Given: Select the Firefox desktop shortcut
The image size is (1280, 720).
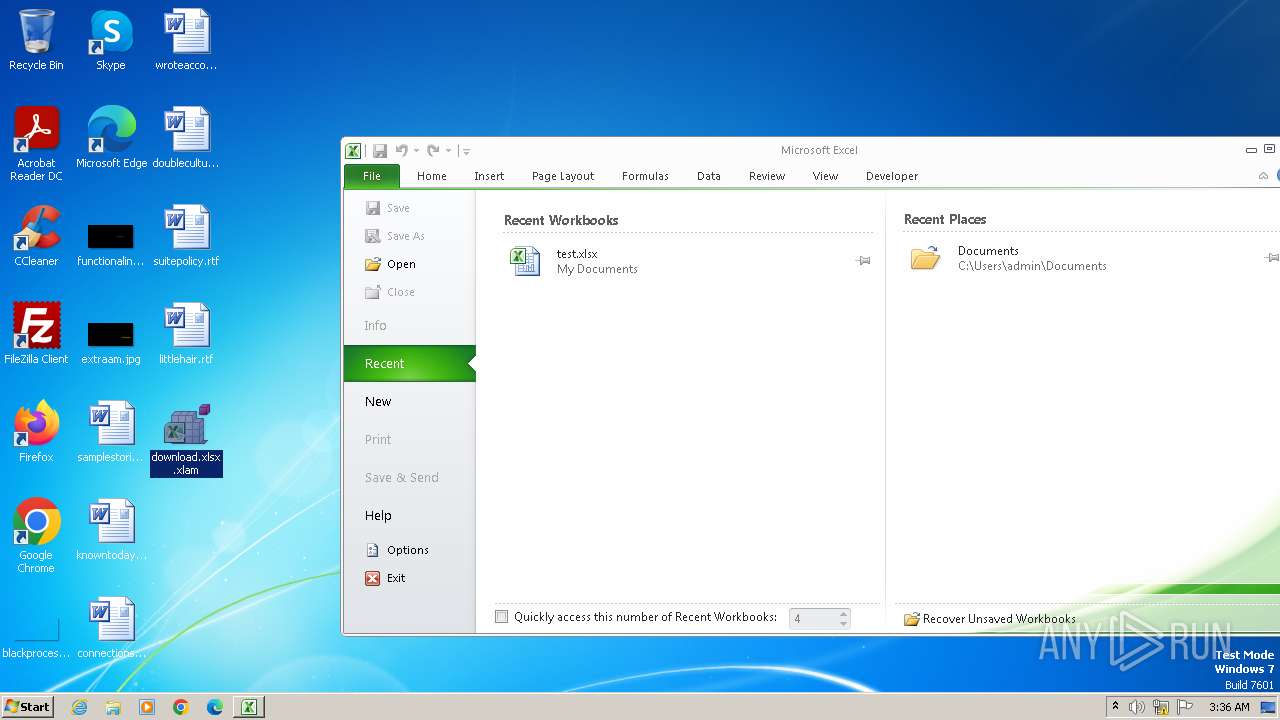Looking at the screenshot, I should point(36,433).
